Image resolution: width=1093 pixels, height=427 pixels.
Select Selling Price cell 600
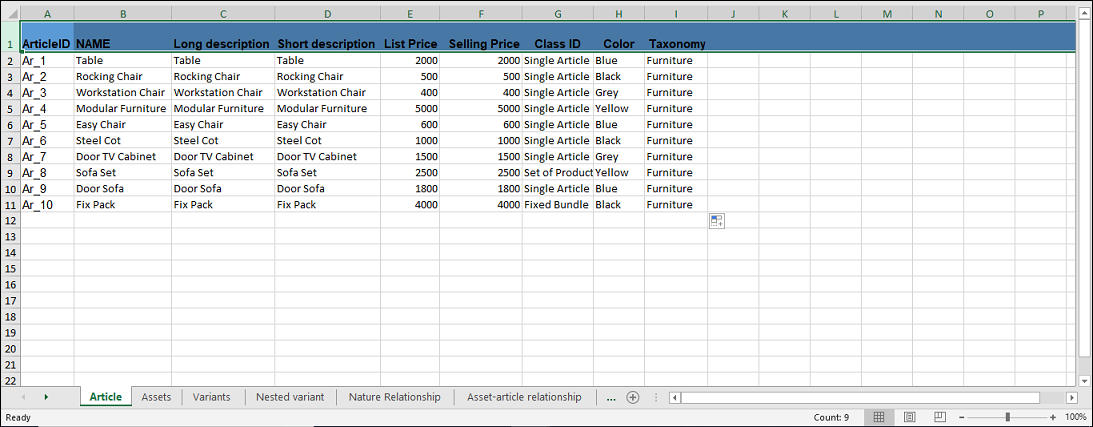[x=481, y=125]
